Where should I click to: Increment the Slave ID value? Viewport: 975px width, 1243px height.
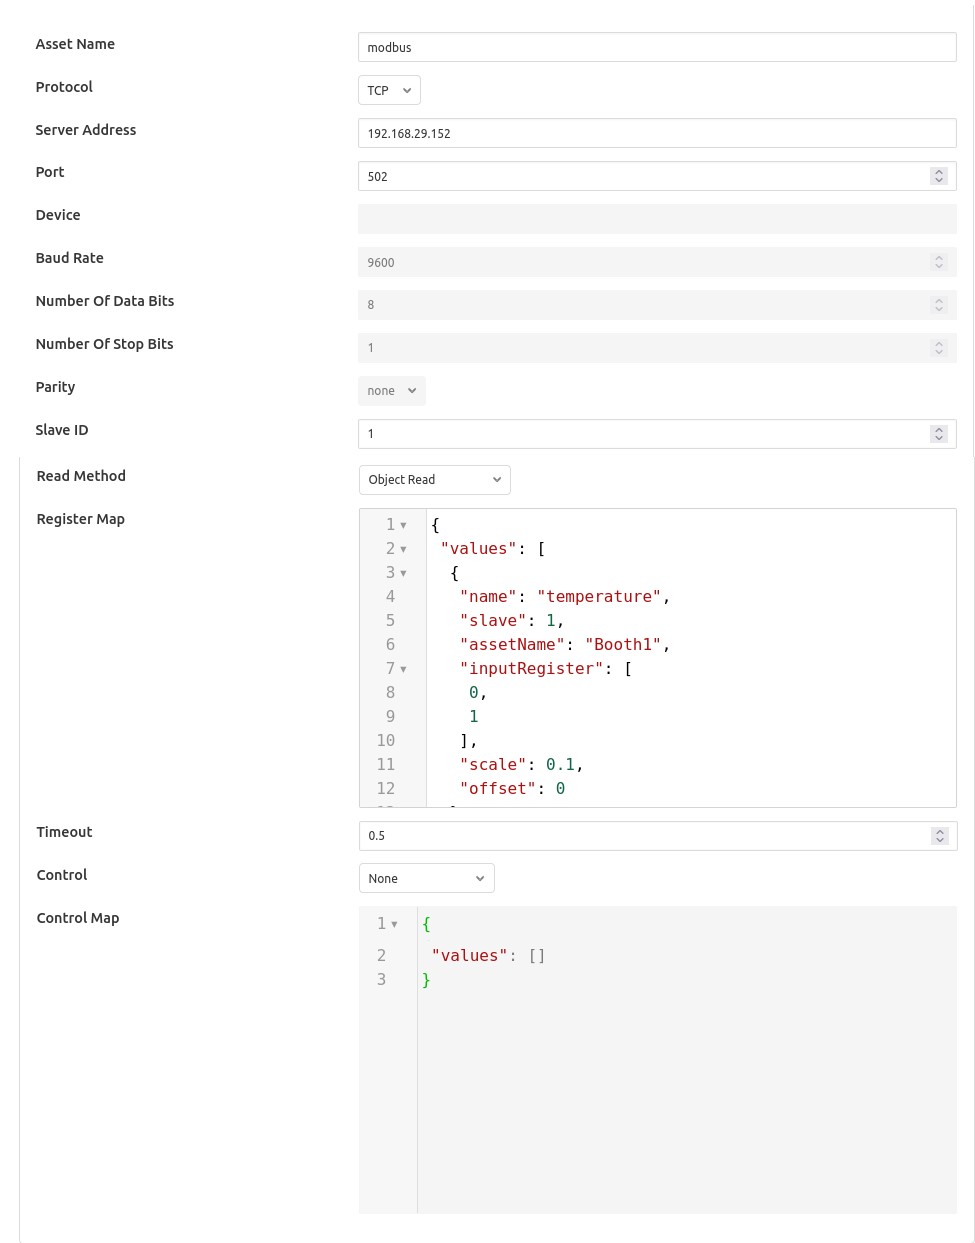pyautogui.click(x=938, y=430)
